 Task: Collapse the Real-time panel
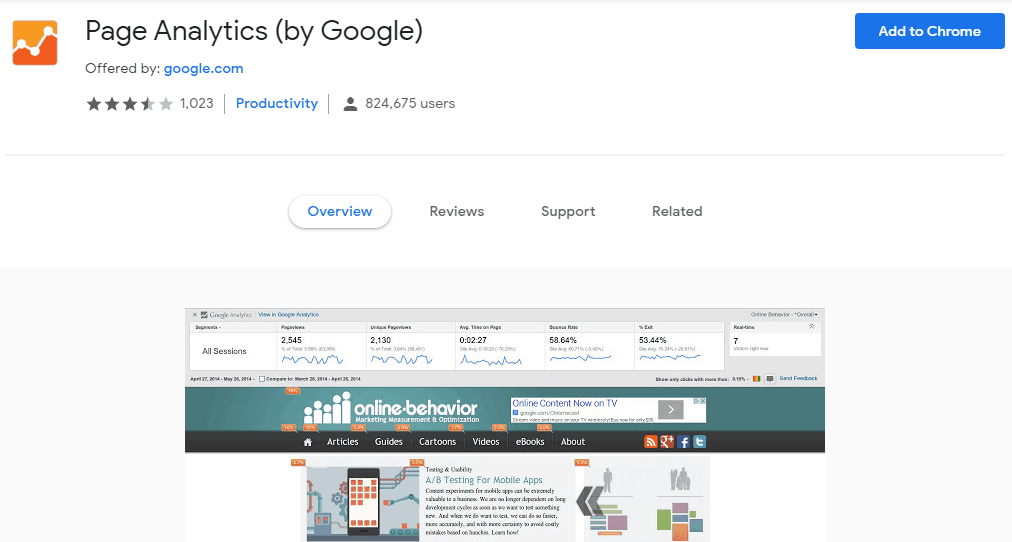[811, 327]
